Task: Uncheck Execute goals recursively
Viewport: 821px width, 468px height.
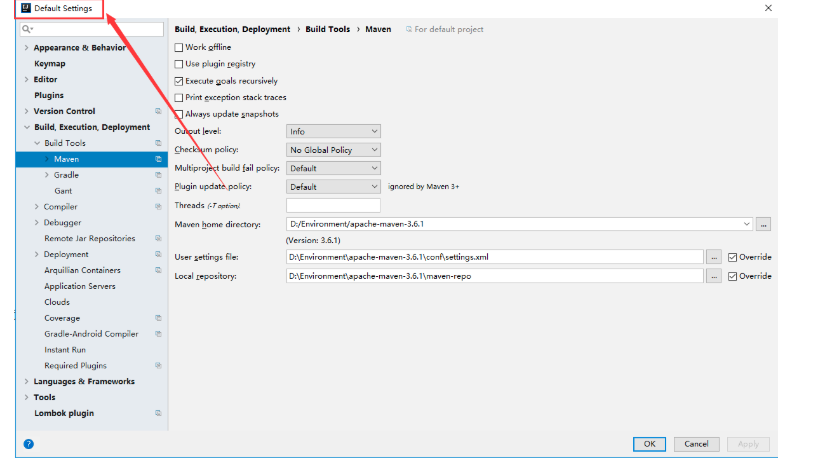Action: [179, 81]
